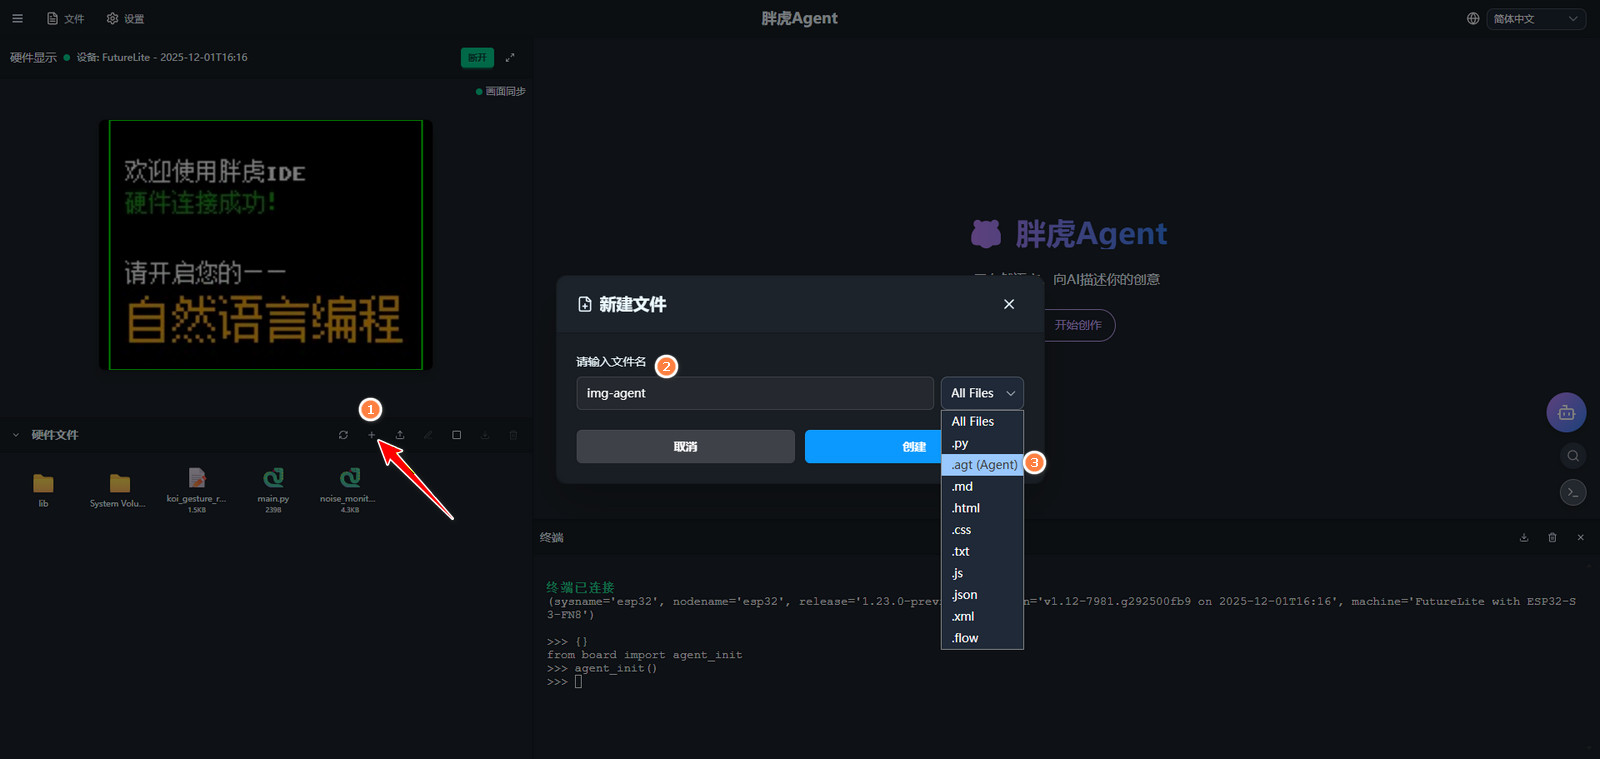Collapse the hardware files section chevron
1600x759 pixels.
(x=16, y=435)
